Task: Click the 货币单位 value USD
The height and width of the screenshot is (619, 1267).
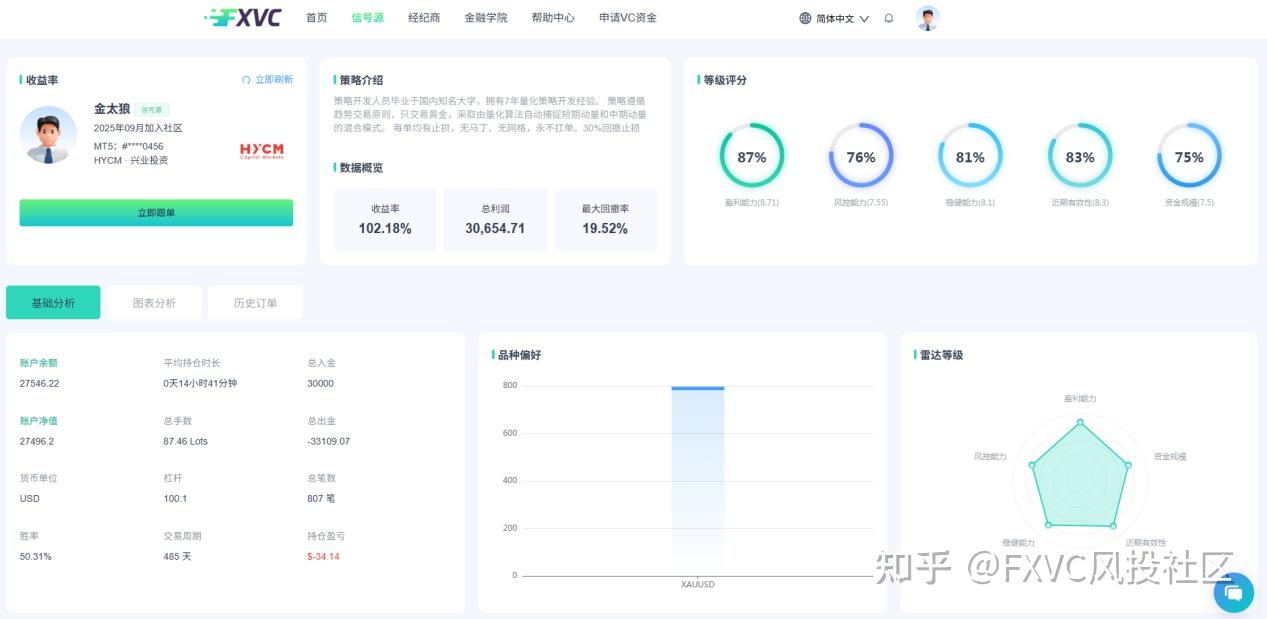Action: [30, 499]
